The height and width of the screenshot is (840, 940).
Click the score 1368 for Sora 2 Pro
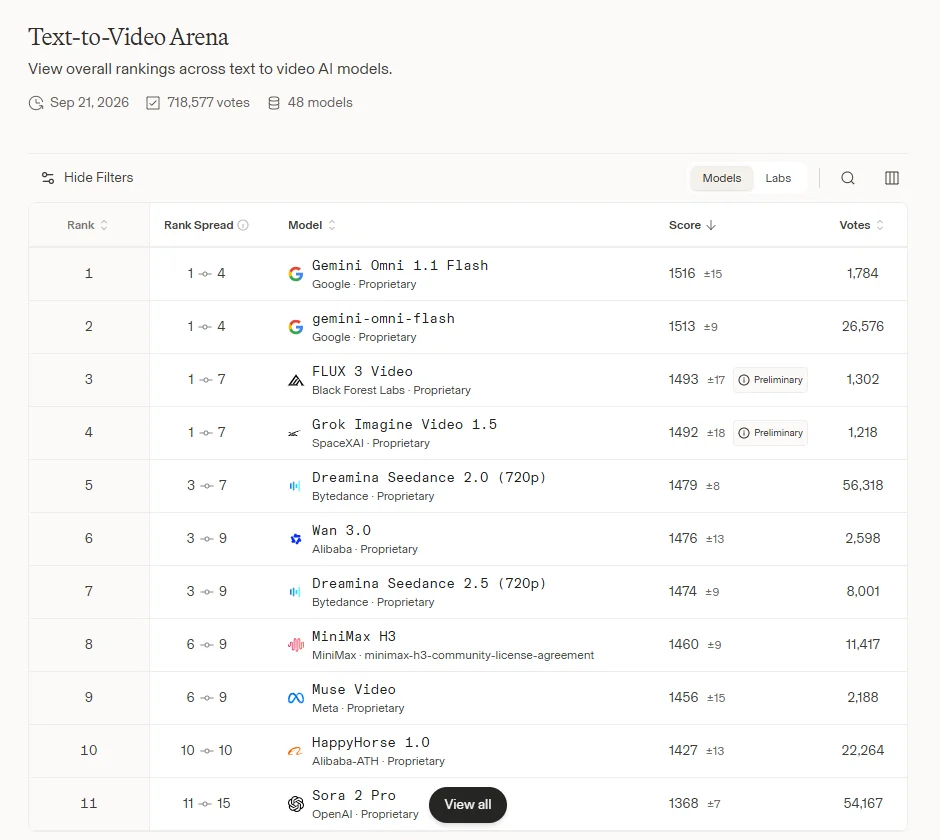(683, 803)
